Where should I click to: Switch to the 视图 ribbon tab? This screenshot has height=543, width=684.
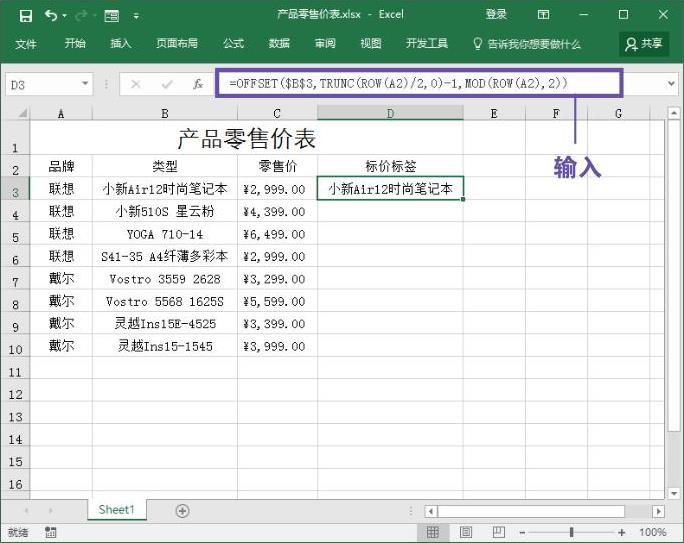371,43
